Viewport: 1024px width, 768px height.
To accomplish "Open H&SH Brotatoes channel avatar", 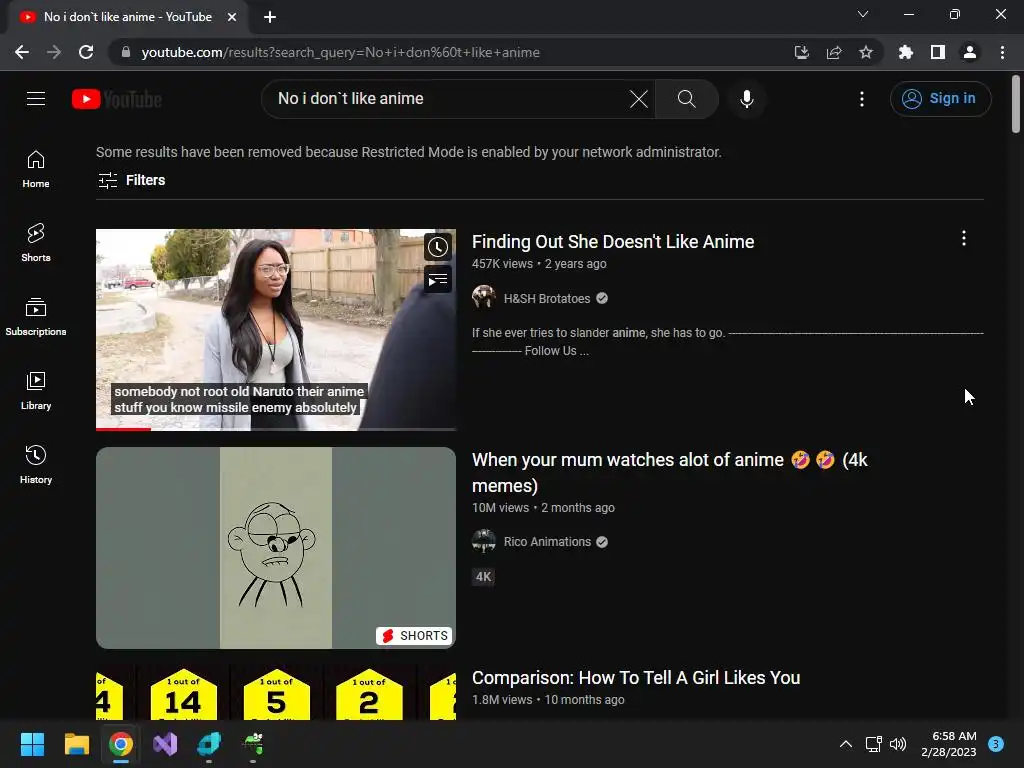I will (484, 298).
